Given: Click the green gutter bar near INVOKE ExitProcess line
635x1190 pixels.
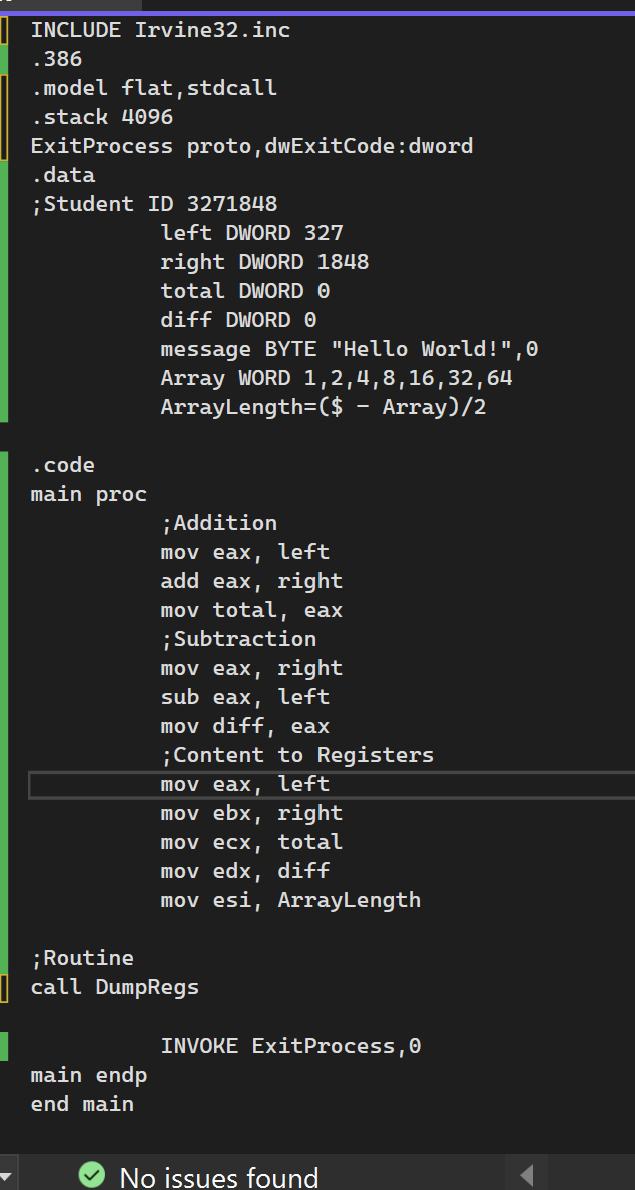Looking at the screenshot, I should [4, 1046].
